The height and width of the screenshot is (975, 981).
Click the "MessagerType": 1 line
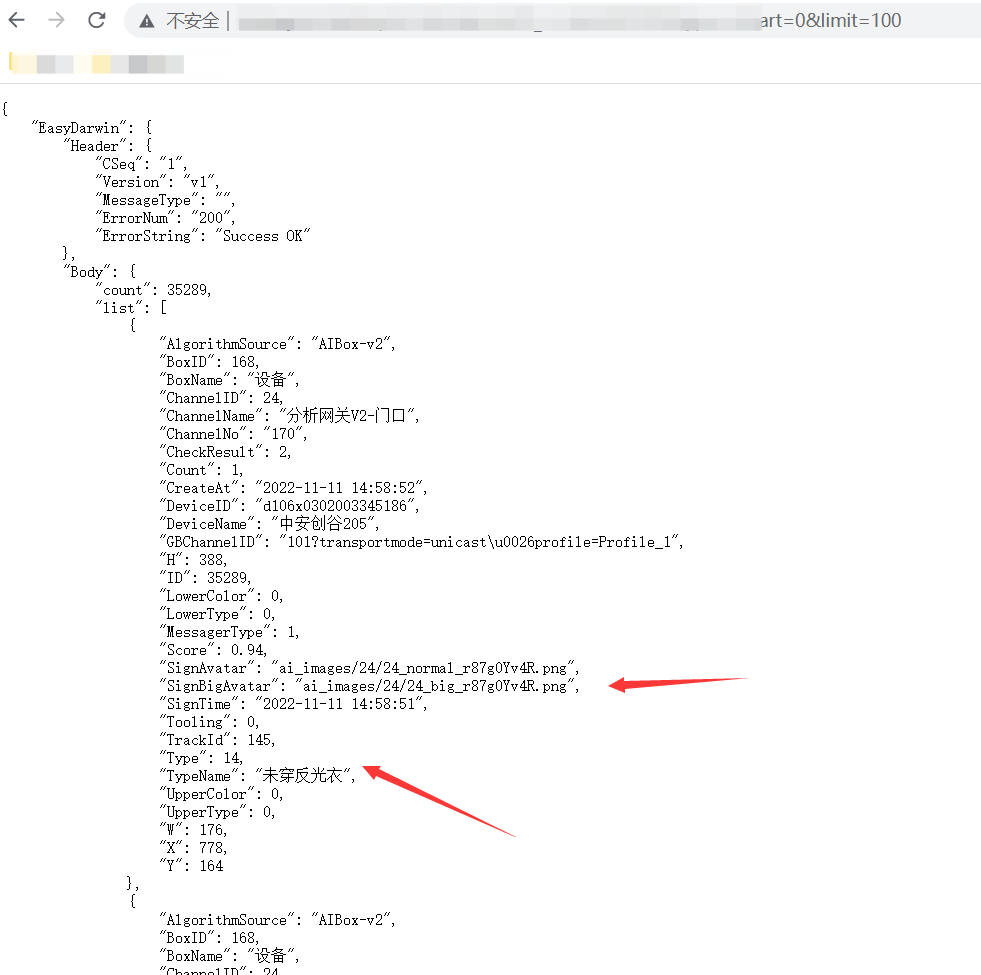coord(229,632)
